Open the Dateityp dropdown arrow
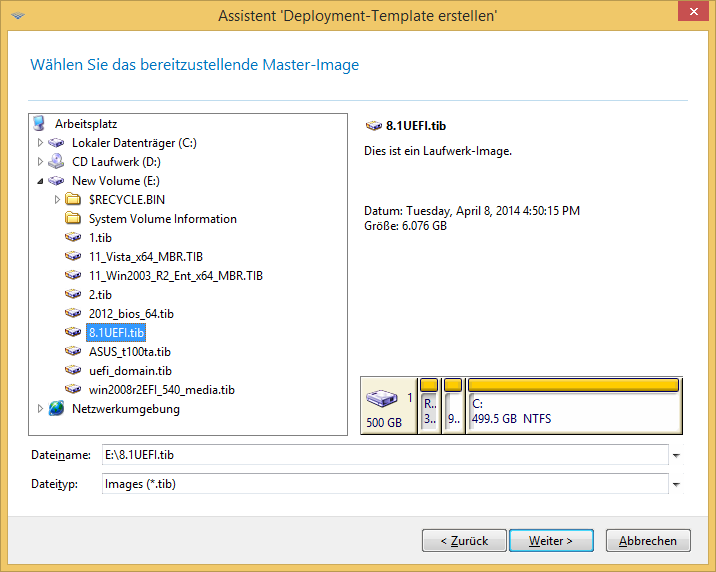 pos(676,485)
